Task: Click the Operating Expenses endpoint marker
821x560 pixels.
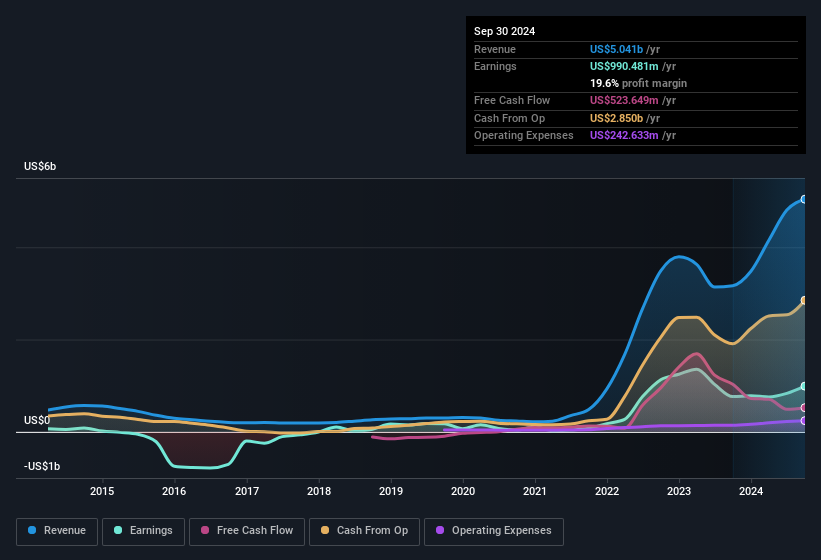Action: (804, 421)
